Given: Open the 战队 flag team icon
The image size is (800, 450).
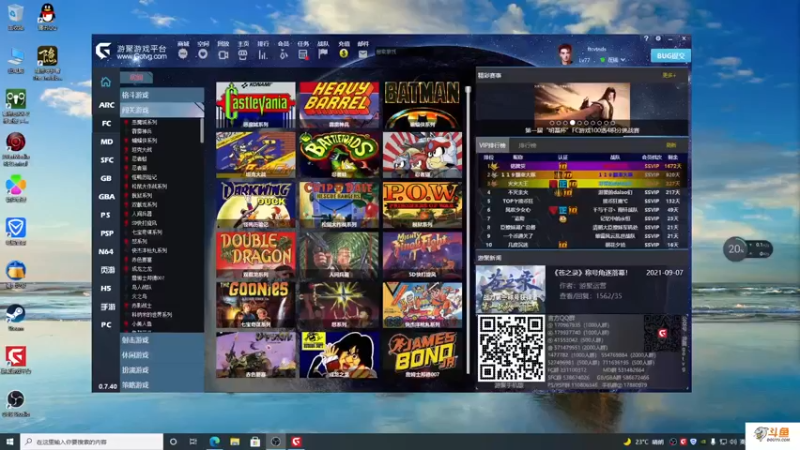Looking at the screenshot, I should [x=323, y=54].
